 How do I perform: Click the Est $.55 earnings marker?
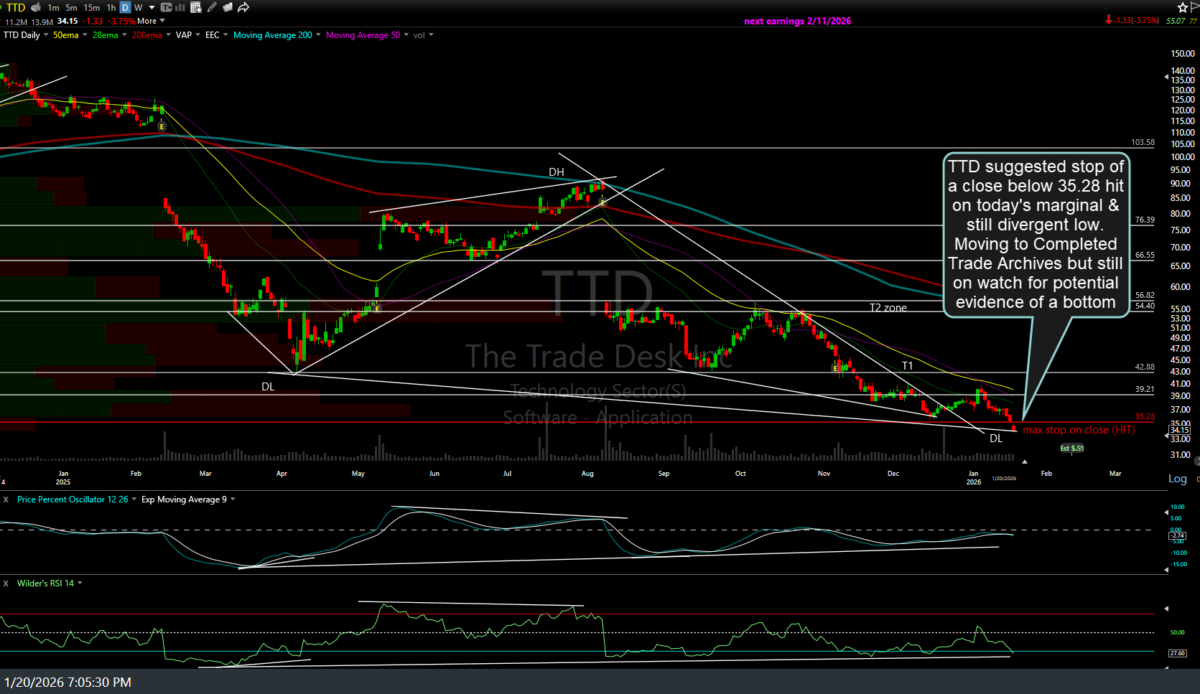[1071, 447]
